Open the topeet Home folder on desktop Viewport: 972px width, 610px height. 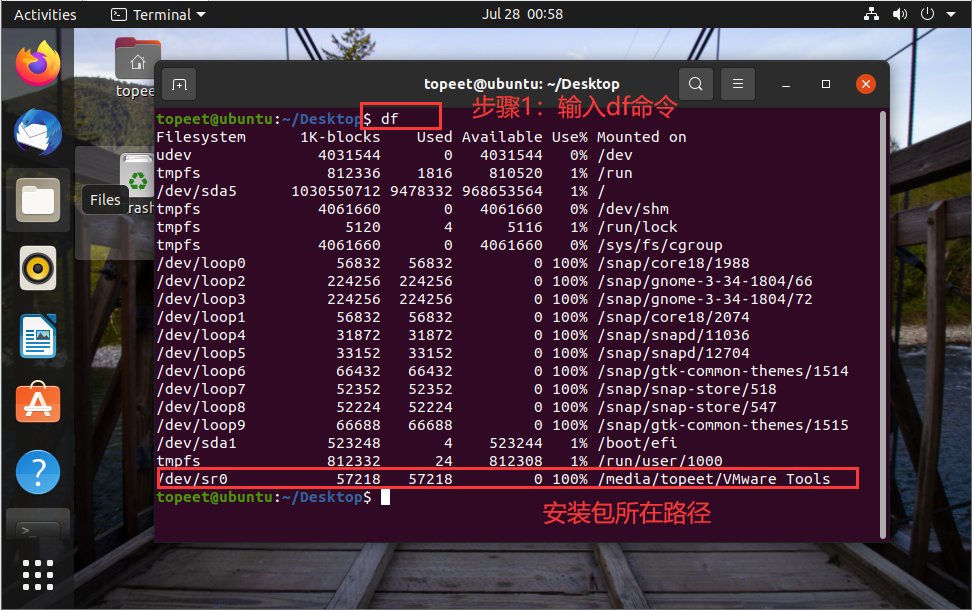(x=138, y=67)
